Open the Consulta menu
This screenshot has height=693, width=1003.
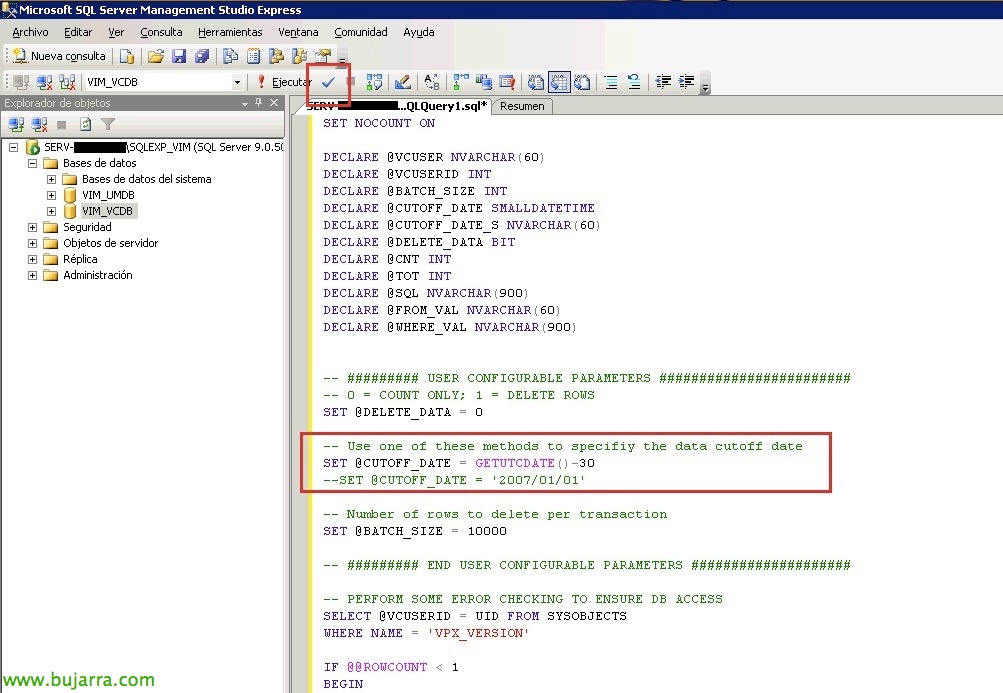161,32
